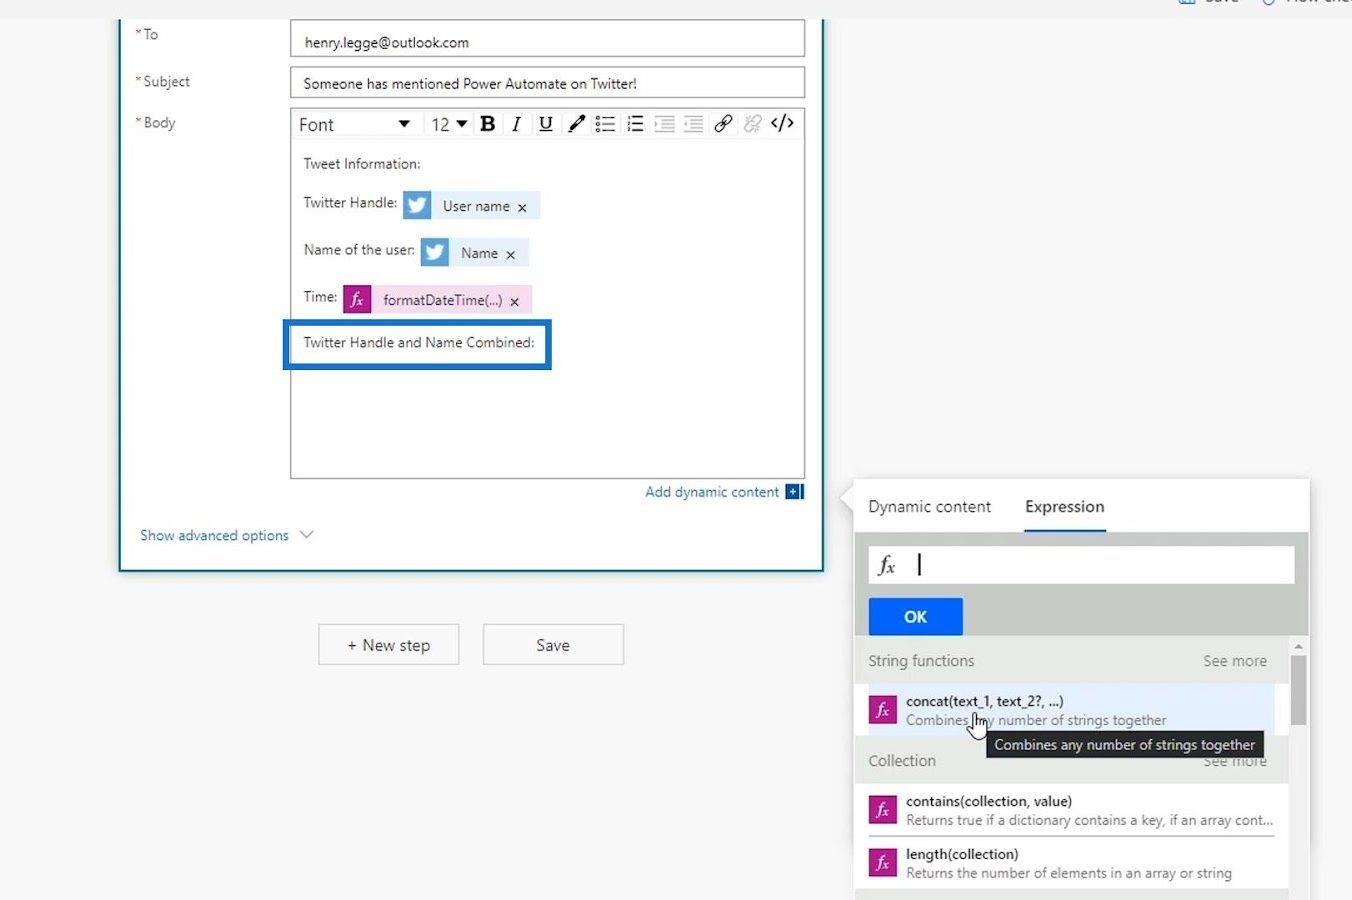The image size is (1352, 900).
Task: Select the length(collection) function
Action: pyautogui.click(x=1071, y=863)
